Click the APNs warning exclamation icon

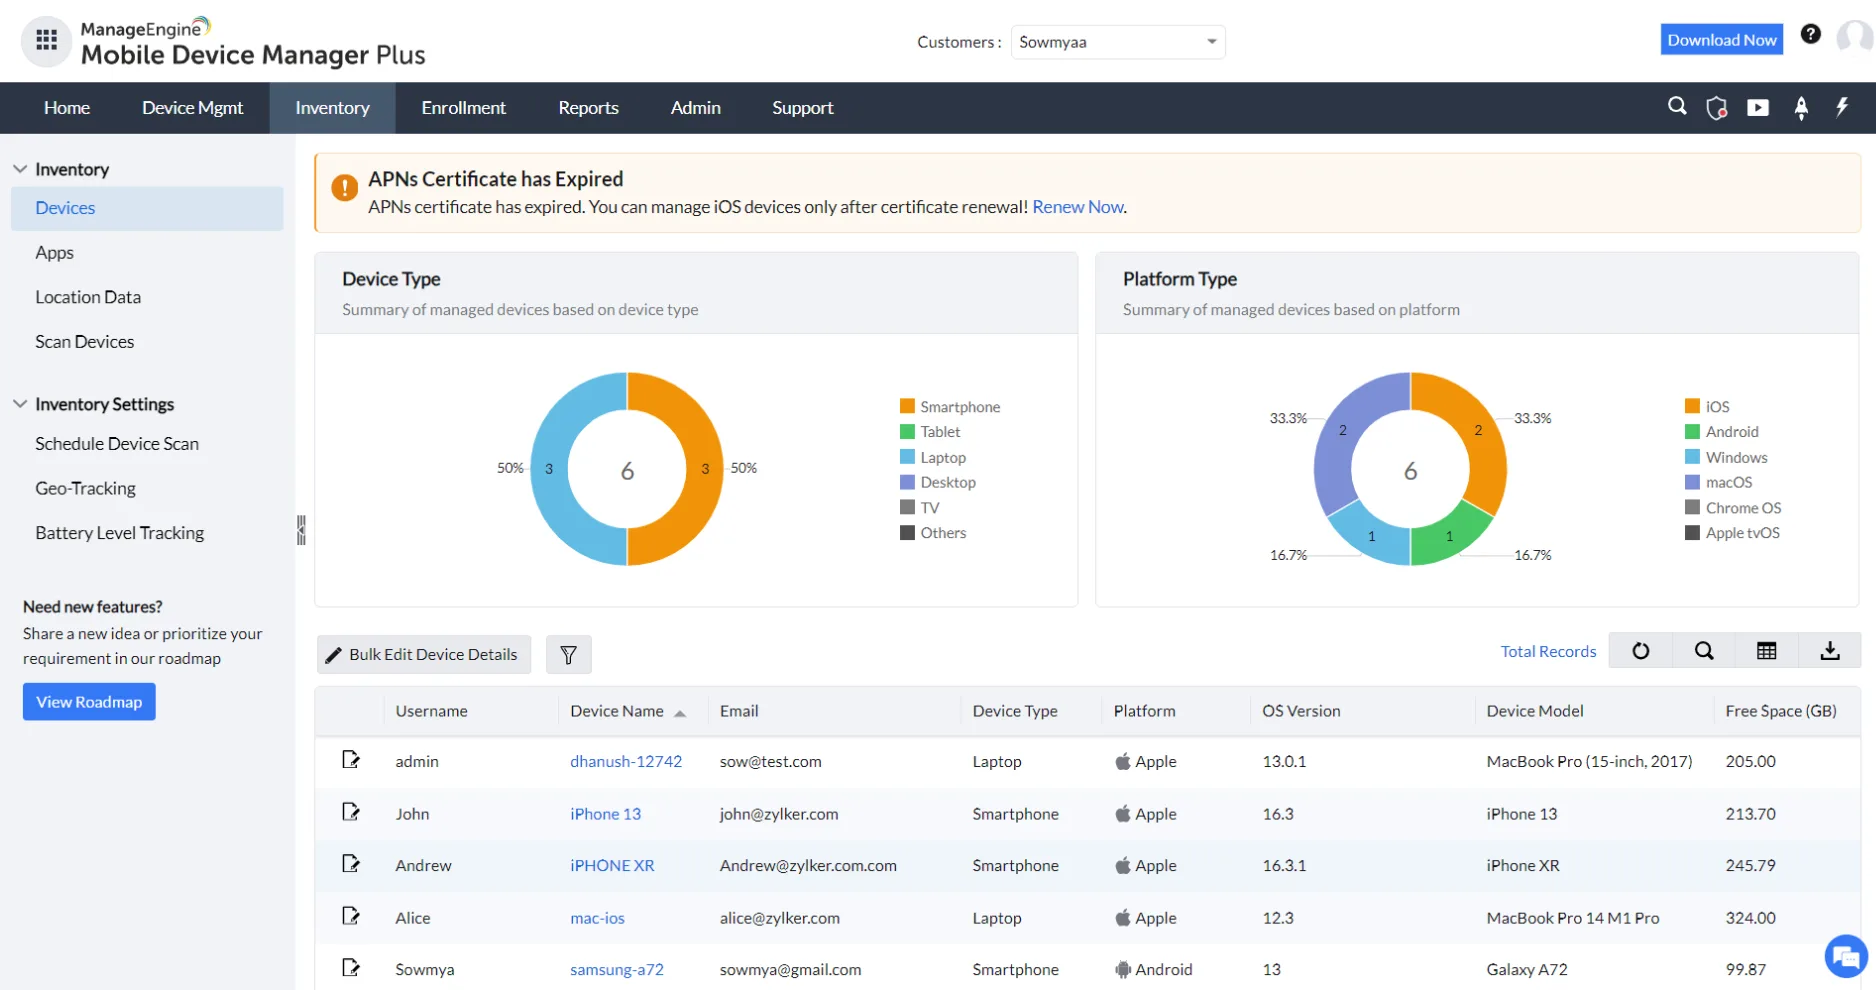tap(344, 188)
